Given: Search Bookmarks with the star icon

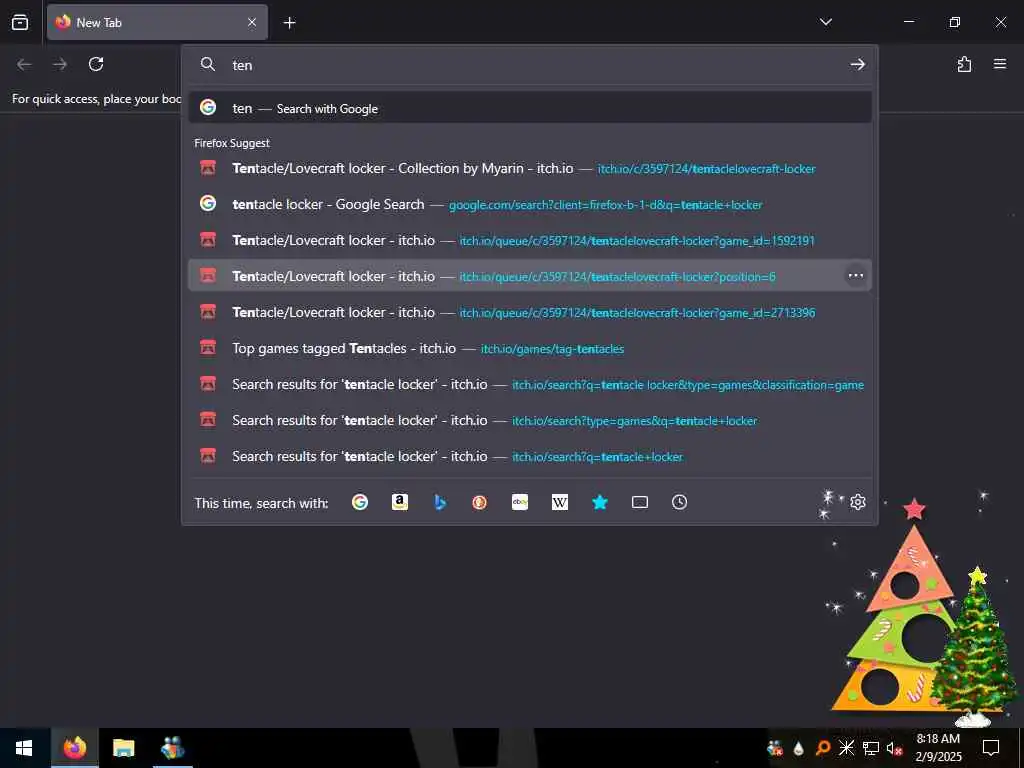Looking at the screenshot, I should (x=600, y=502).
